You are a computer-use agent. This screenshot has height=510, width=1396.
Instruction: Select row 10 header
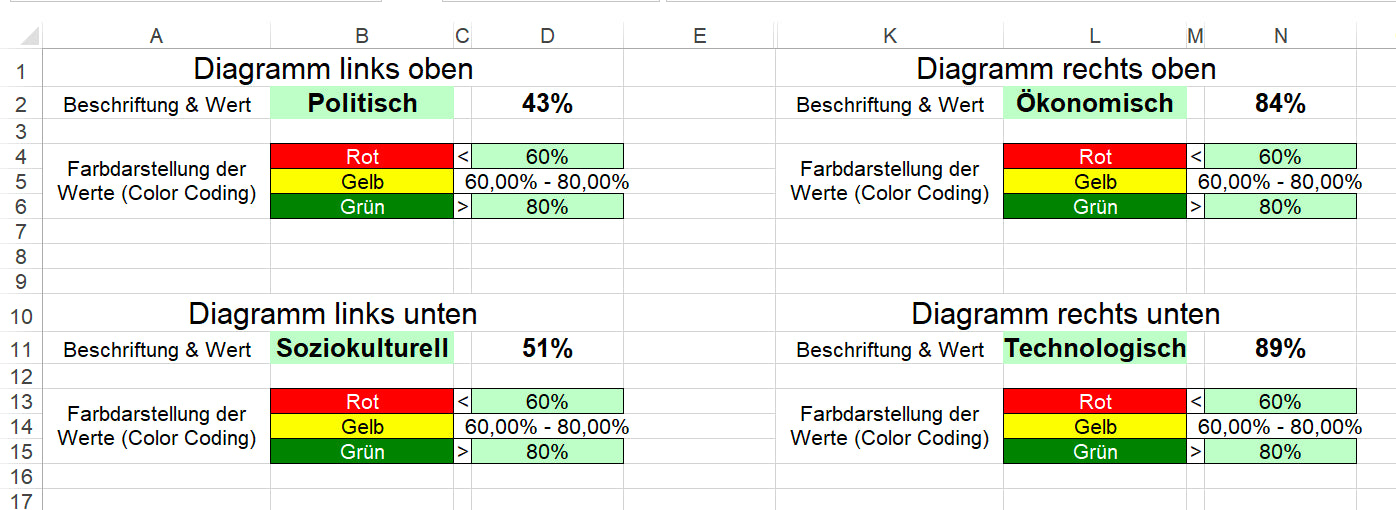pos(21,315)
